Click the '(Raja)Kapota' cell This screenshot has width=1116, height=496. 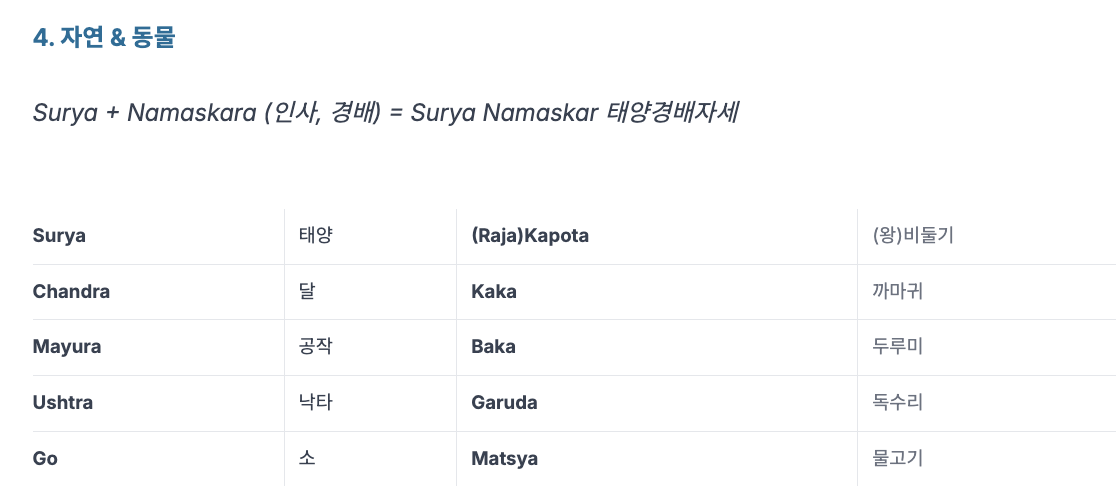pos(657,236)
